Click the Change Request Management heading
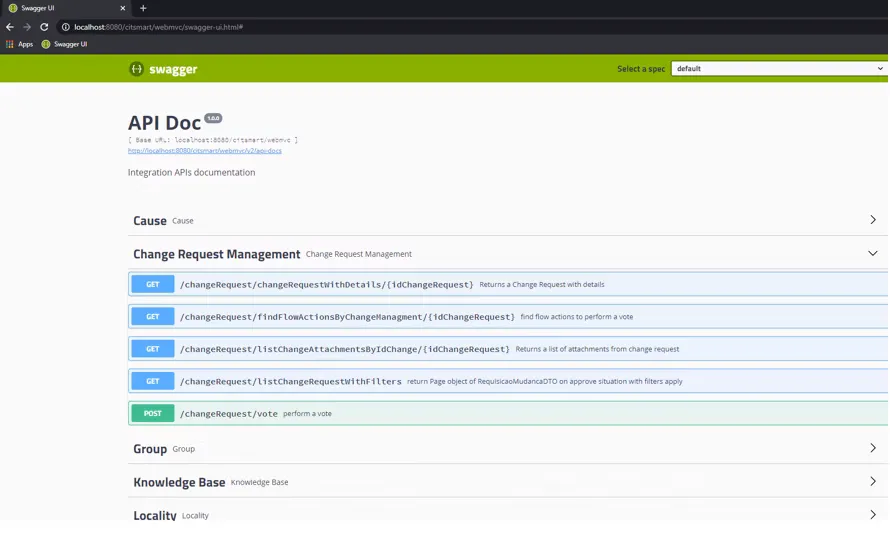890x536 pixels. (x=216, y=254)
